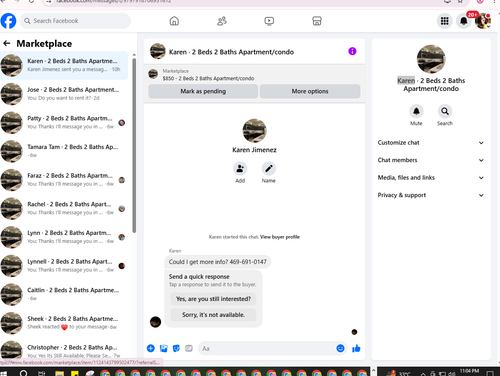Viewport: 500px width, 376px height.
Task: Expand Privacy & support section
Action: [431, 195]
